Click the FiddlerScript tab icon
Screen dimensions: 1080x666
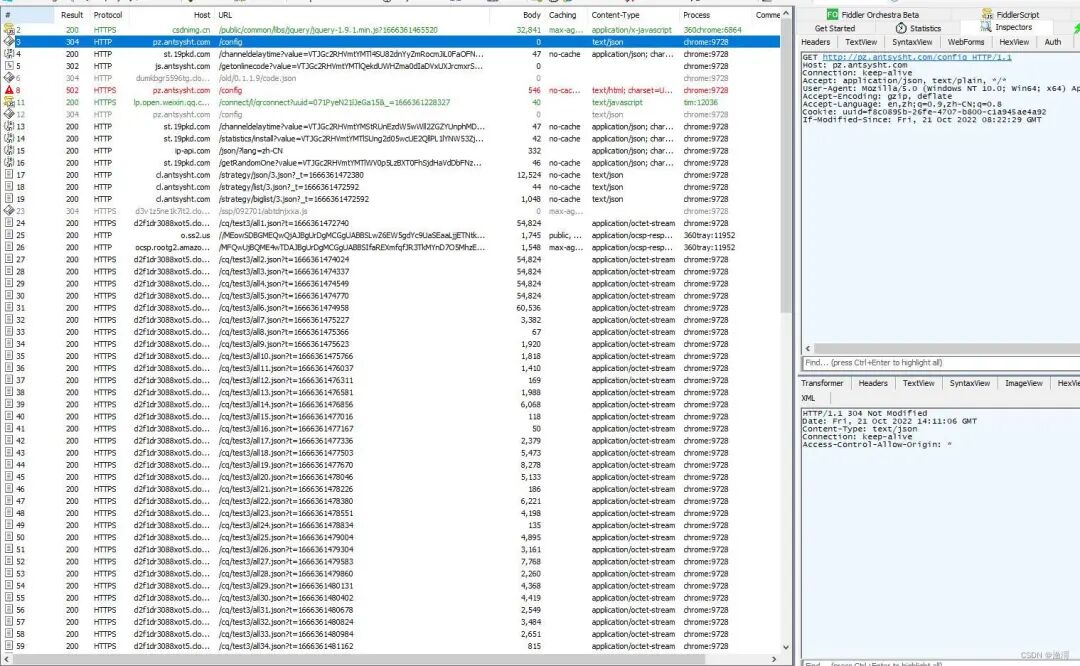click(988, 14)
